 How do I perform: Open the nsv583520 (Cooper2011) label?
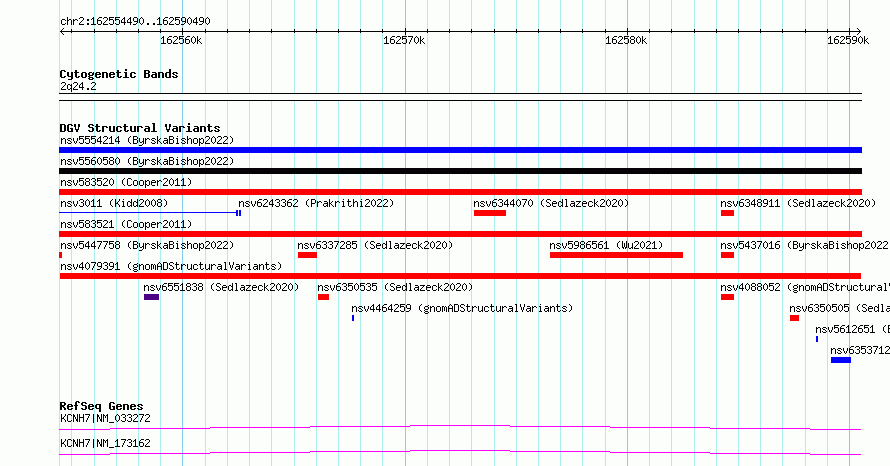126,182
